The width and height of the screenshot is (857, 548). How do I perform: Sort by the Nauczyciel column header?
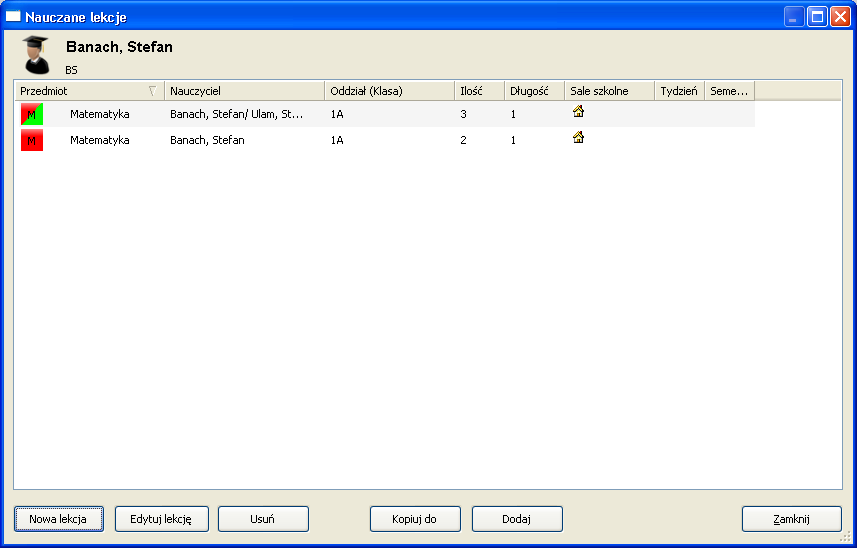click(244, 91)
